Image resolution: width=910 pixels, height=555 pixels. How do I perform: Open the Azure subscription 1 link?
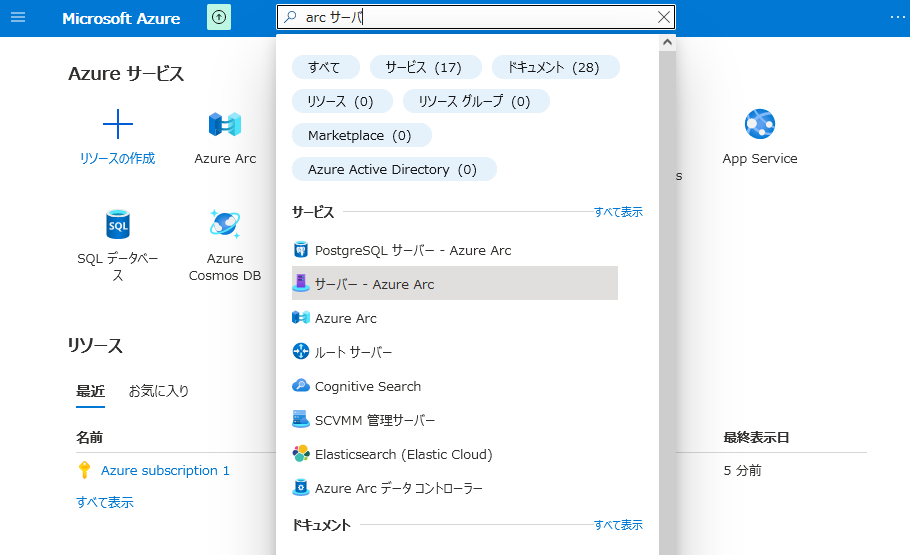coord(165,470)
